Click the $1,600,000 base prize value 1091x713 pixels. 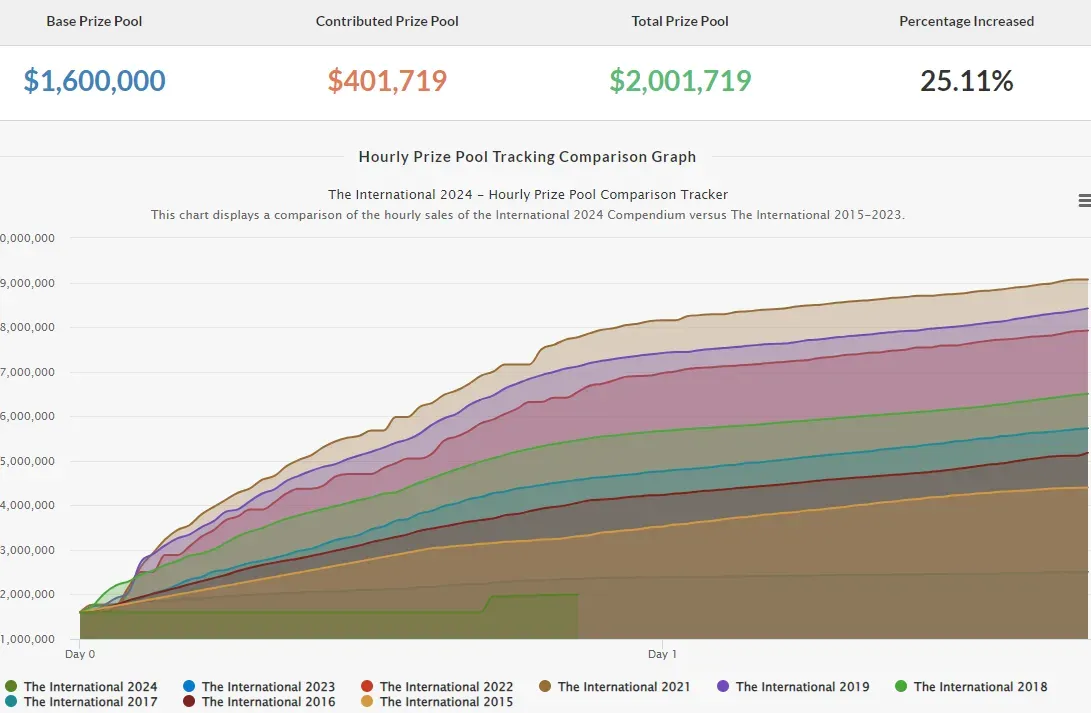coord(95,81)
